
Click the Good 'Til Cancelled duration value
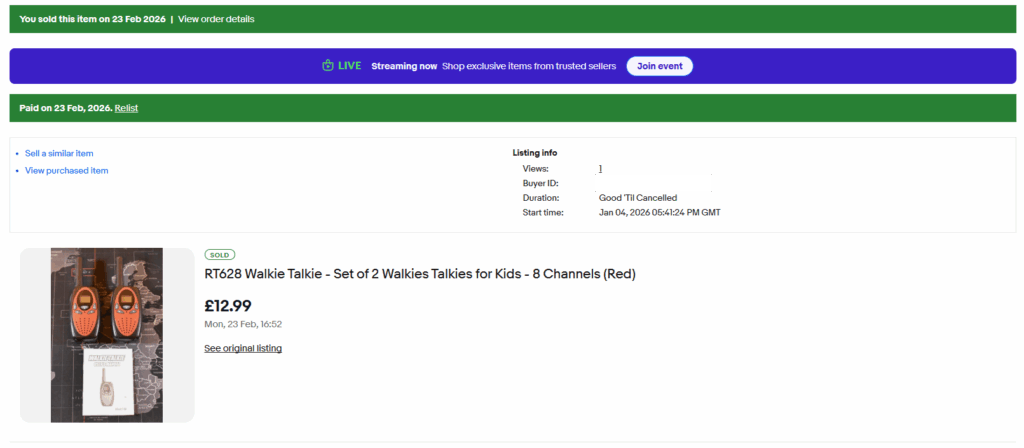tap(638, 198)
